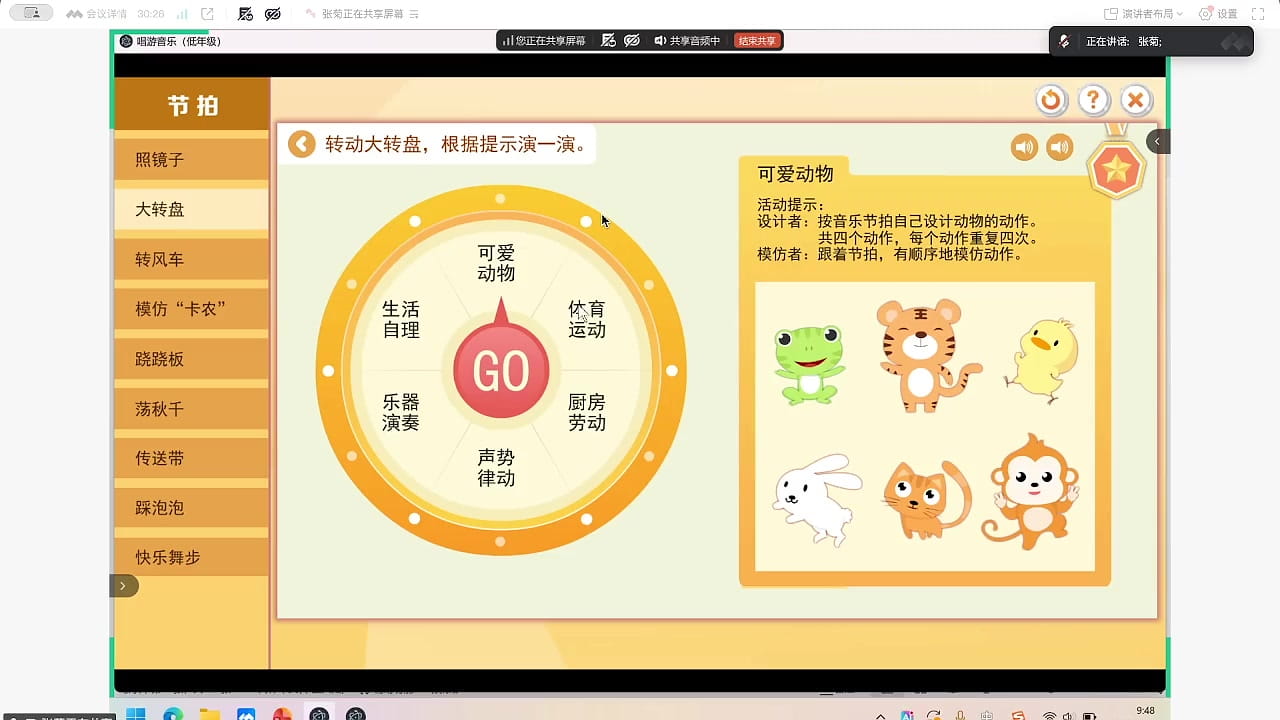Click 厨房劳动 segment on the wheel

point(587,412)
